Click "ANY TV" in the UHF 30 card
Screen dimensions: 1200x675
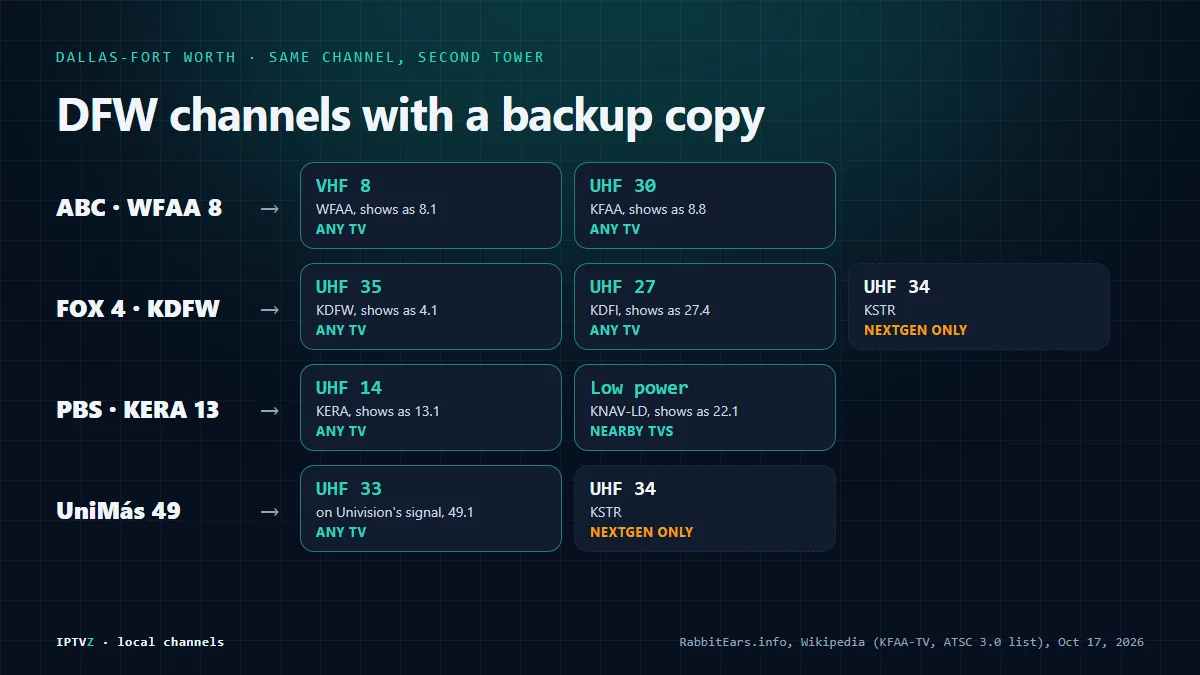click(615, 229)
